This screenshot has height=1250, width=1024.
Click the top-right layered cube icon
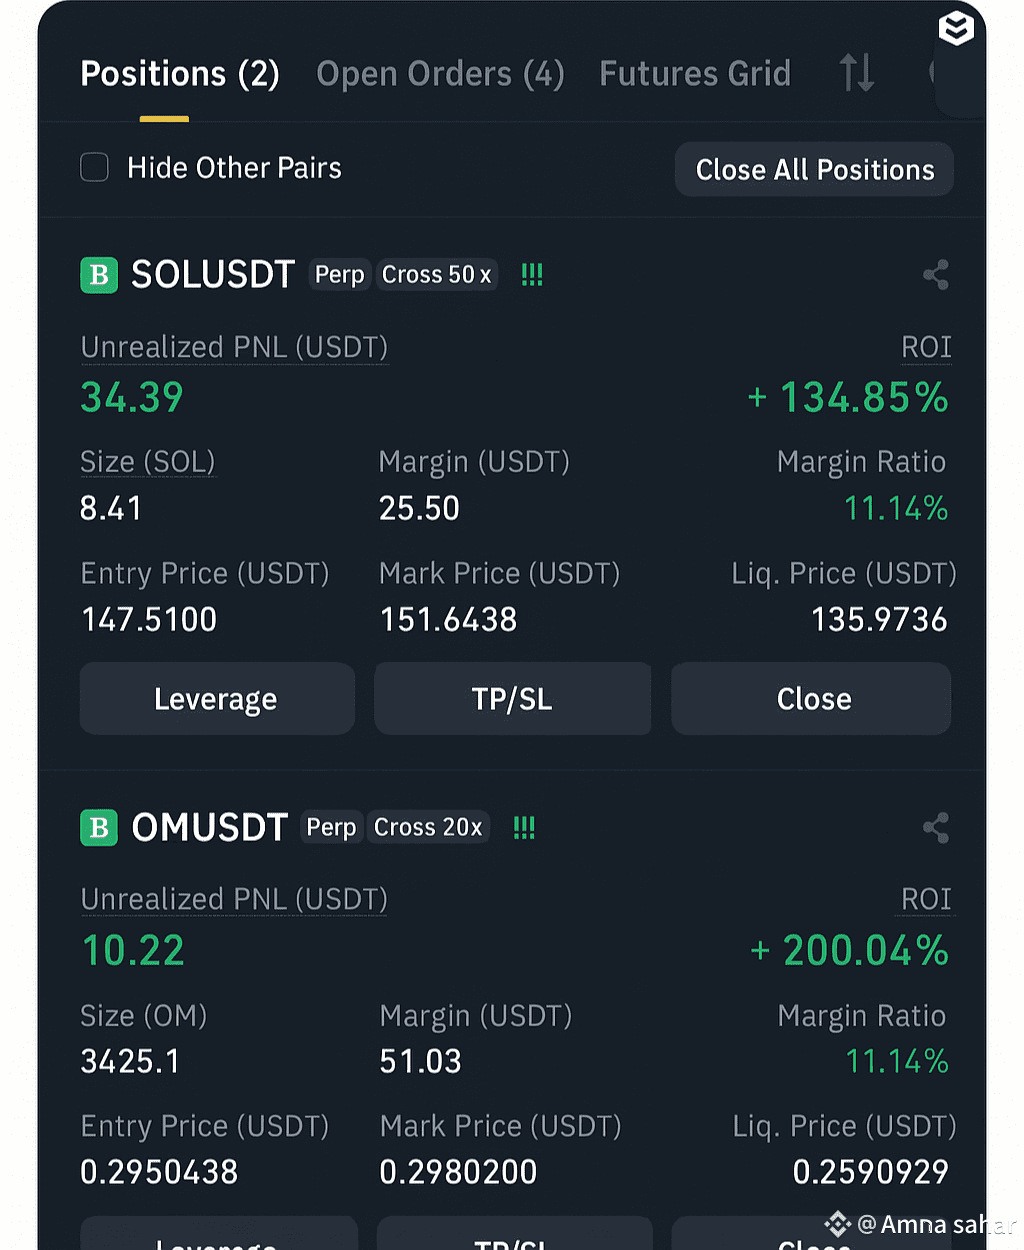[956, 28]
